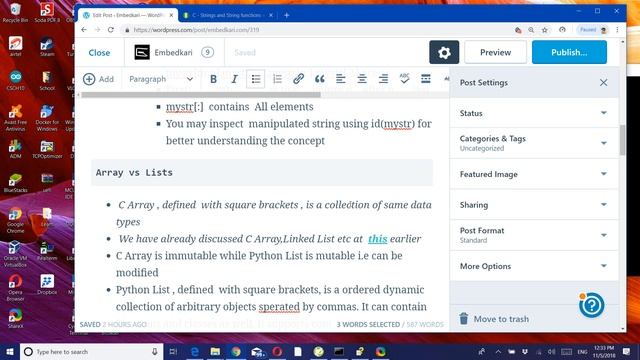Open the revisions count badge 9
The image size is (640, 360).
tap(207, 52)
